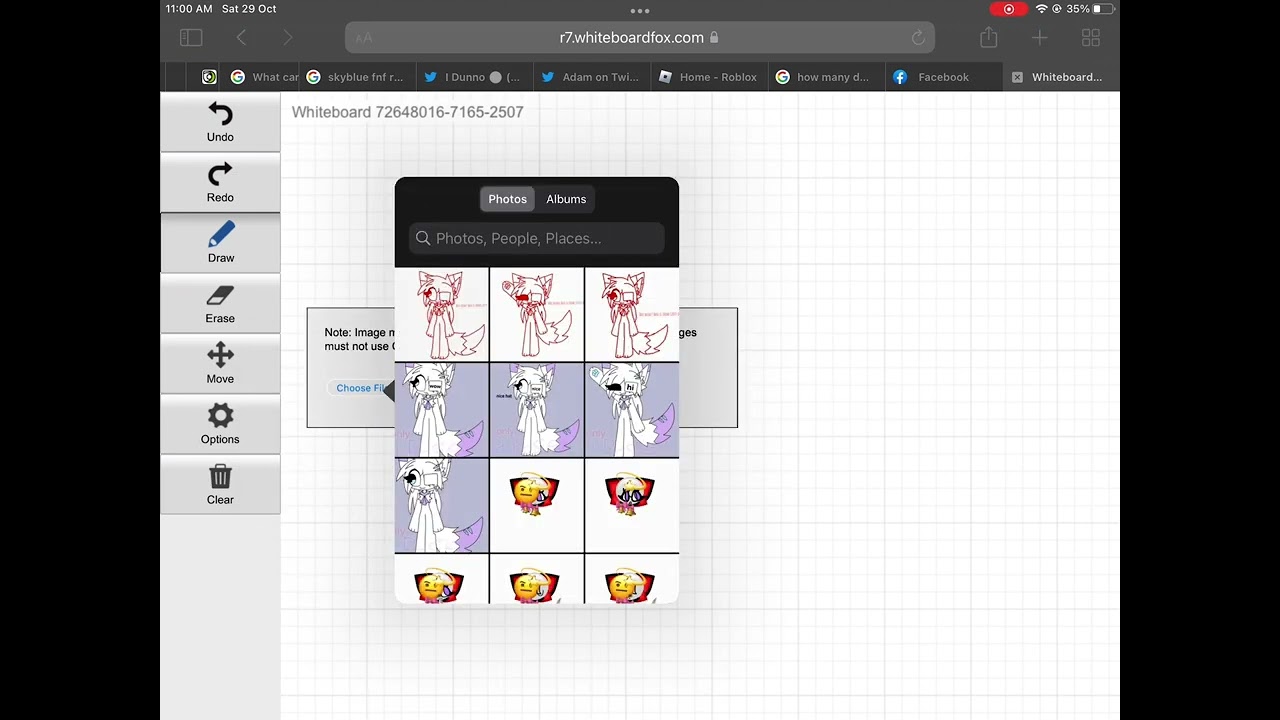
Task: Select the bottom-middle thinking emoji photo
Action: 537,579
